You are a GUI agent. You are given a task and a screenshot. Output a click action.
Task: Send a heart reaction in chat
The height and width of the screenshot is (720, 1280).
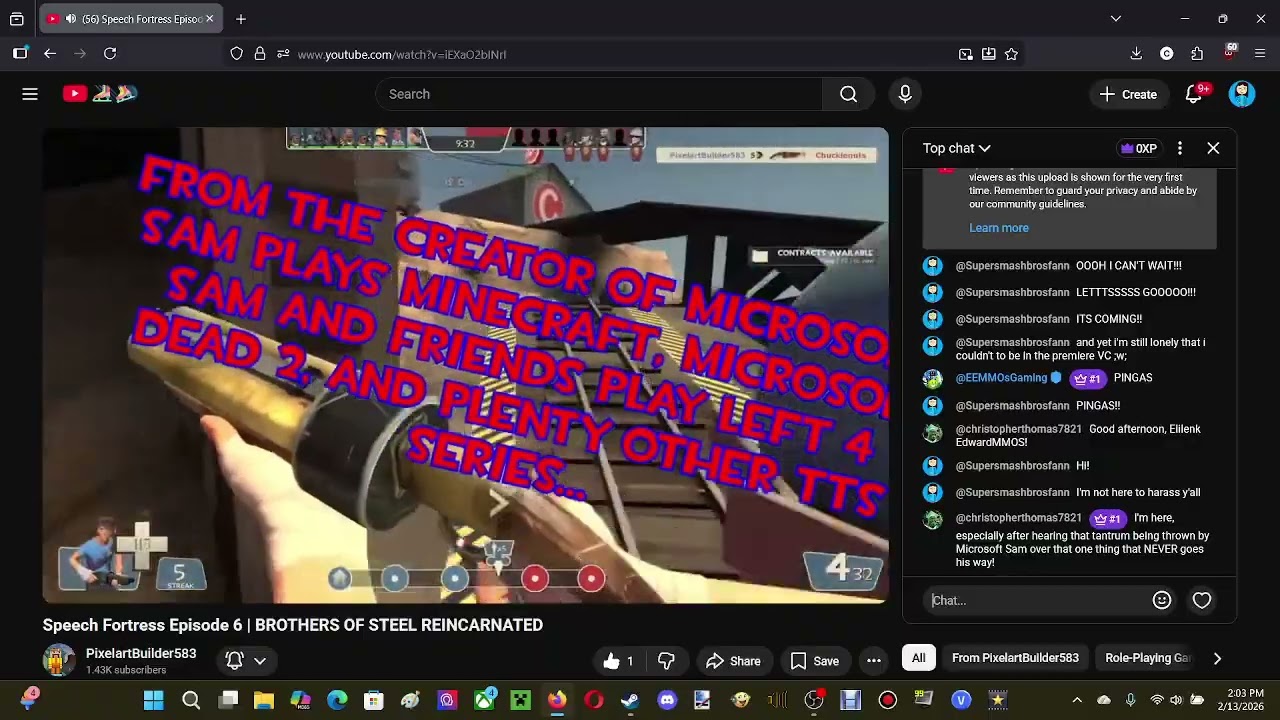1202,600
